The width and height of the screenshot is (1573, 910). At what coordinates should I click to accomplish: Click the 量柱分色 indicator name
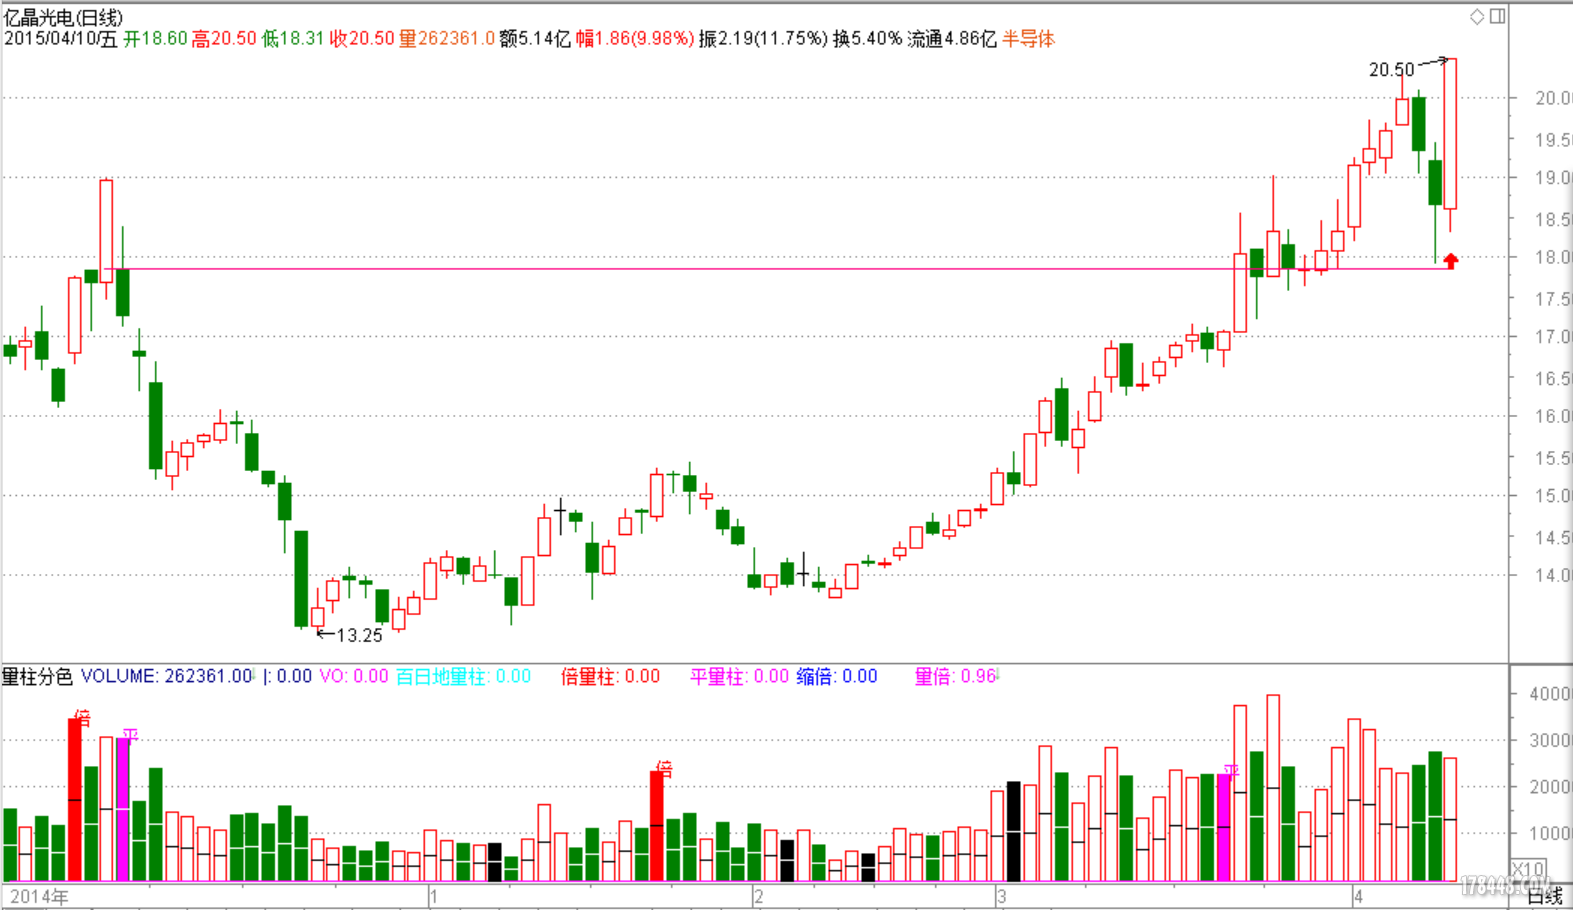point(37,677)
